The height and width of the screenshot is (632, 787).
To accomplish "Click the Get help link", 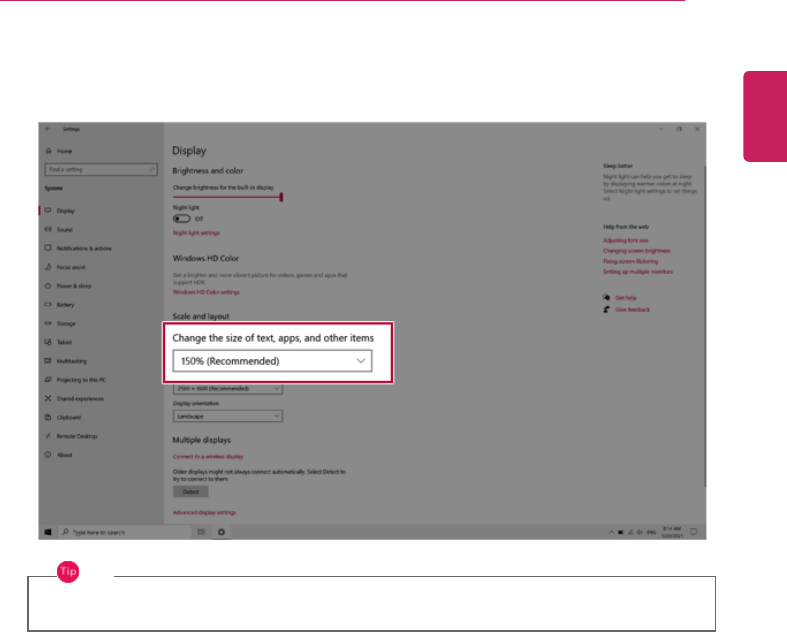I will click(x=625, y=298).
